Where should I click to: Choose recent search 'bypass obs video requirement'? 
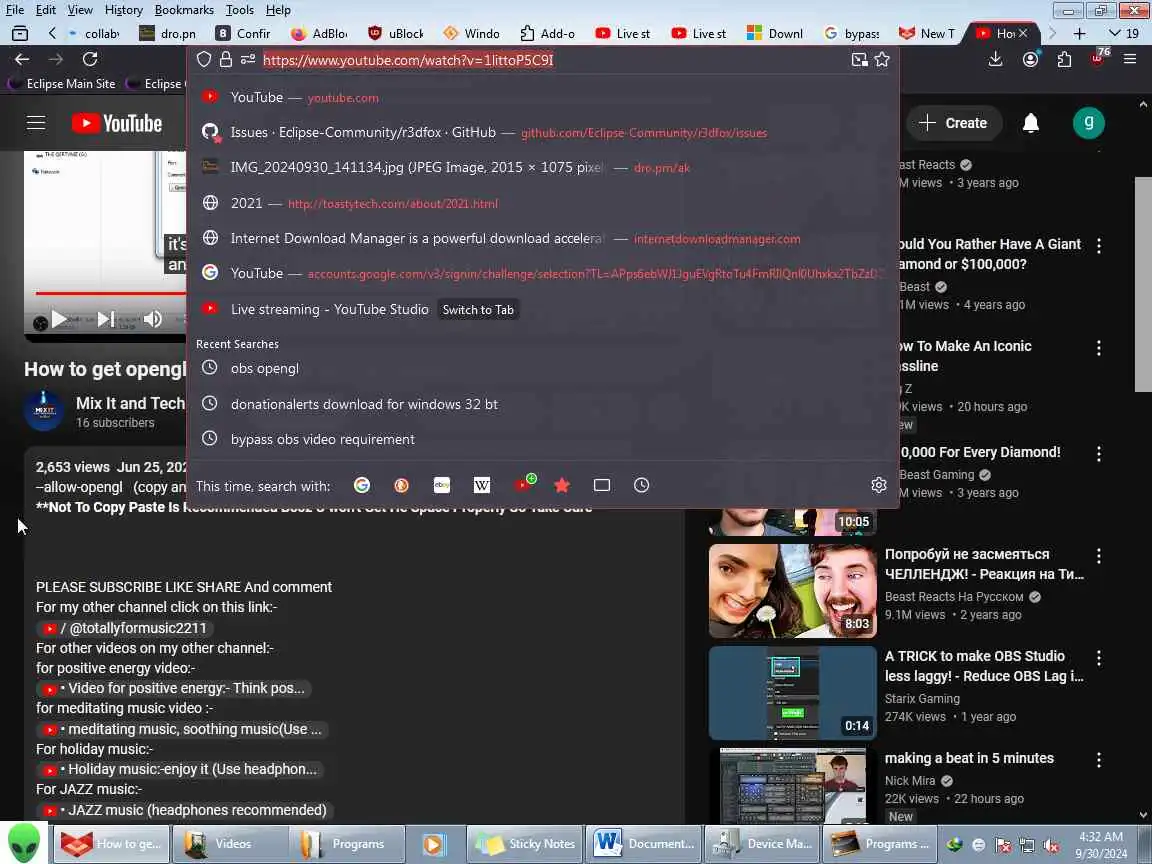[542, 439]
